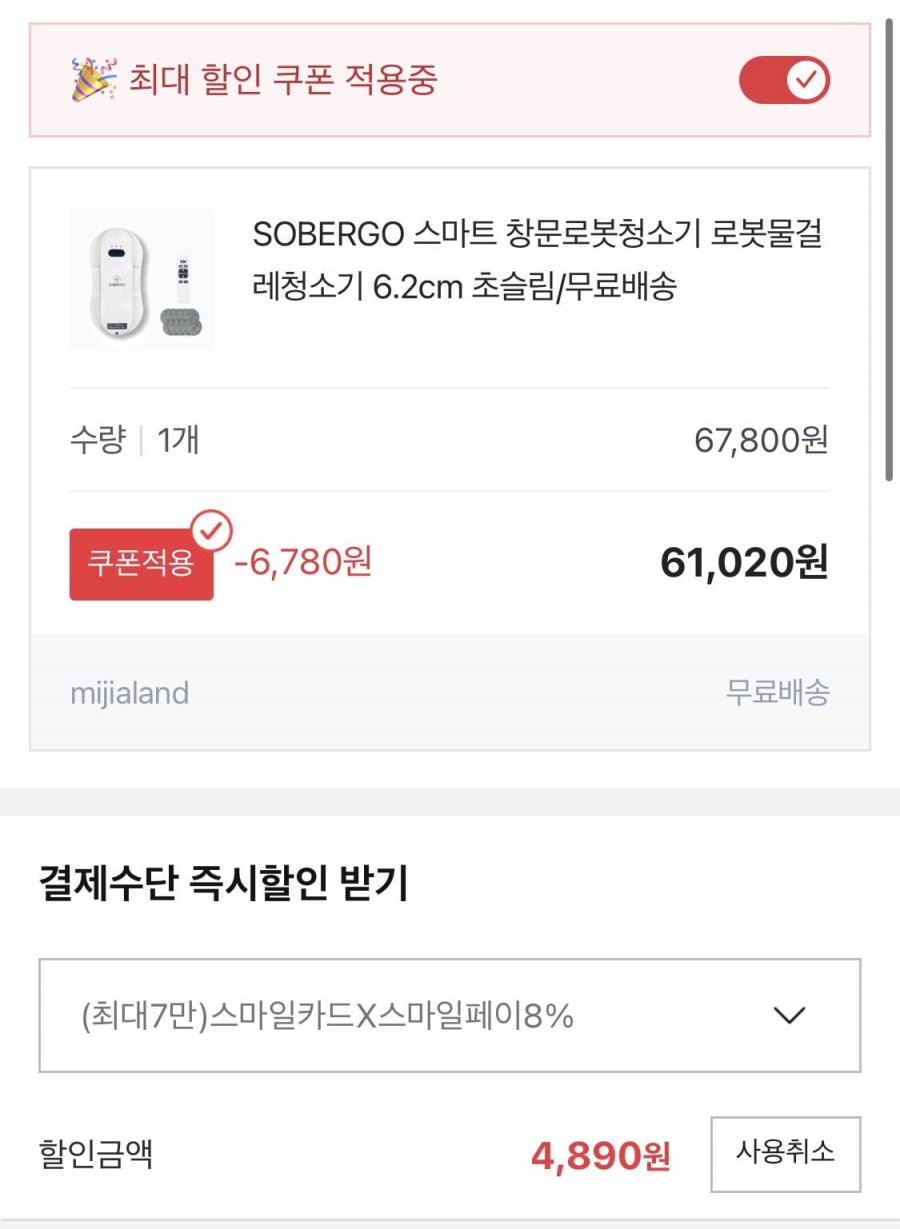Visit the mijialand seller link

pyautogui.click(x=130, y=693)
